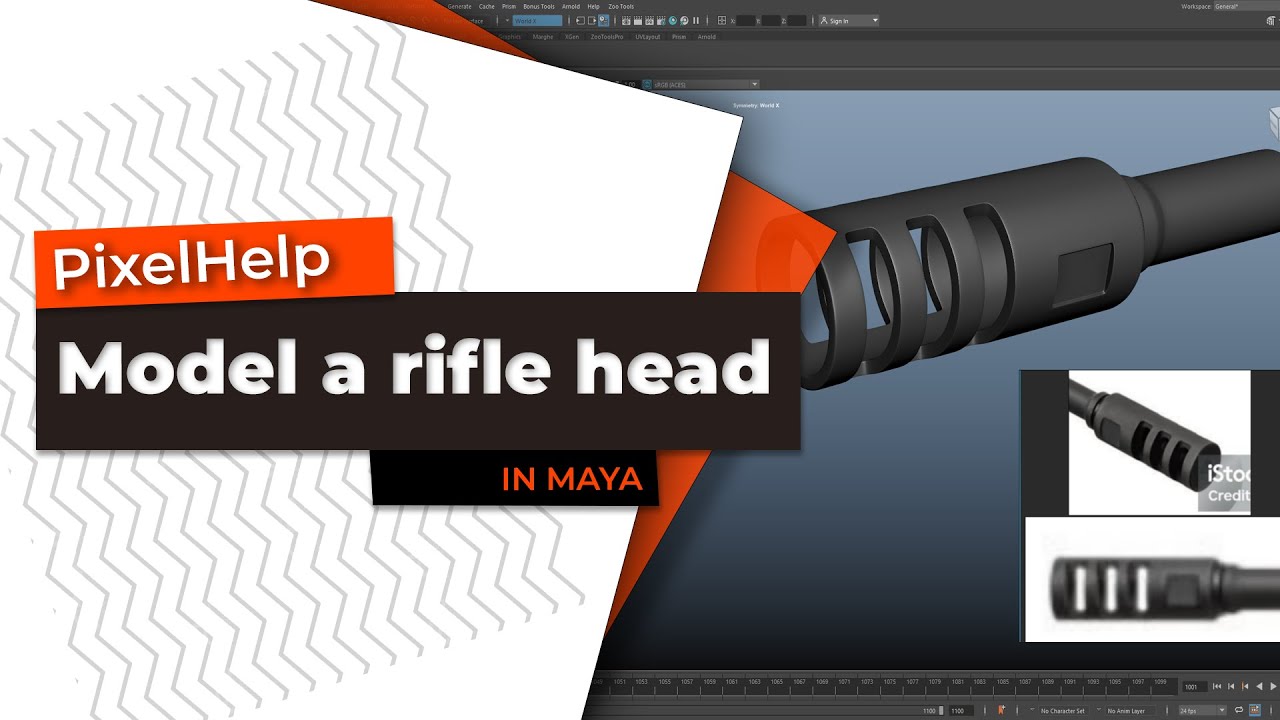The width and height of the screenshot is (1280, 720).
Task: Click the upper muzzle brake reference image
Action: (x=1160, y=442)
